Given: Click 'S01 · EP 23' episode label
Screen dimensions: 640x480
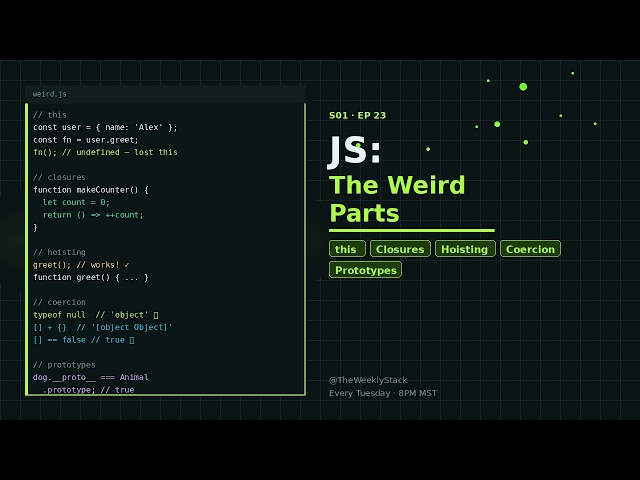Looking at the screenshot, I should [x=357, y=116].
